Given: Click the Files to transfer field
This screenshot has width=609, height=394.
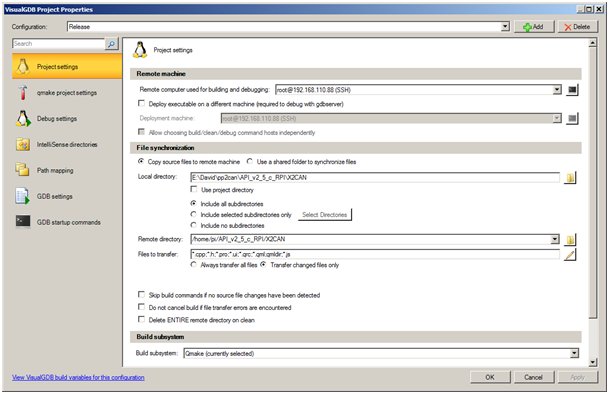Looking at the screenshot, I should [375, 255].
